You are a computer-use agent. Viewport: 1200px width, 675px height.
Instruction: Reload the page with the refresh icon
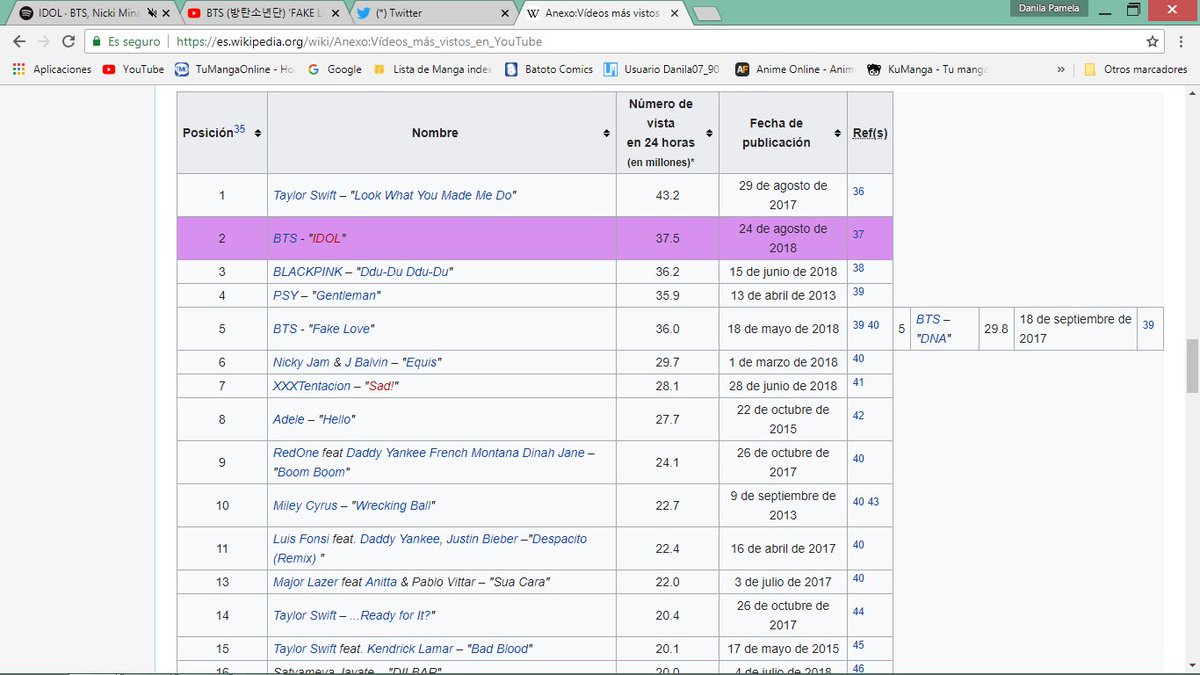click(x=69, y=42)
